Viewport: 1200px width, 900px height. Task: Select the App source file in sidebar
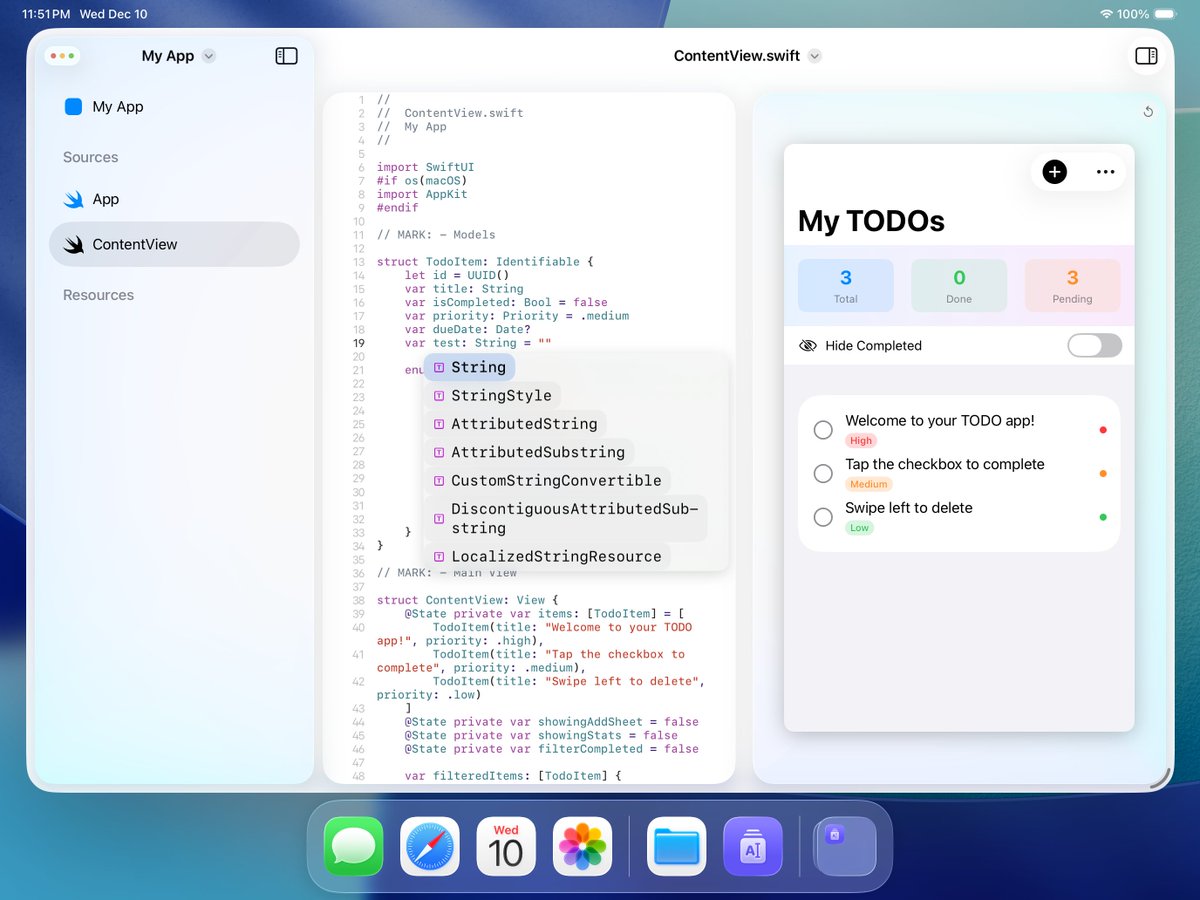[x=106, y=199]
